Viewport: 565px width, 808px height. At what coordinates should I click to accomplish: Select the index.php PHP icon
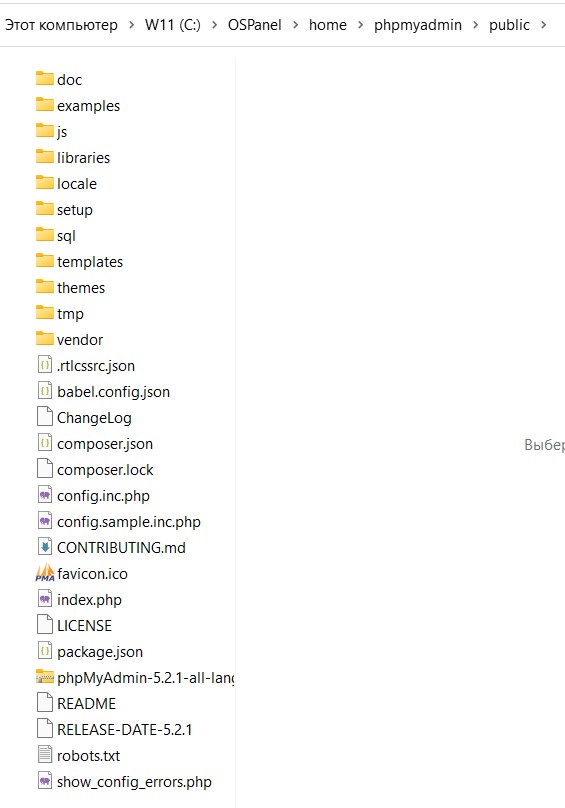45,599
